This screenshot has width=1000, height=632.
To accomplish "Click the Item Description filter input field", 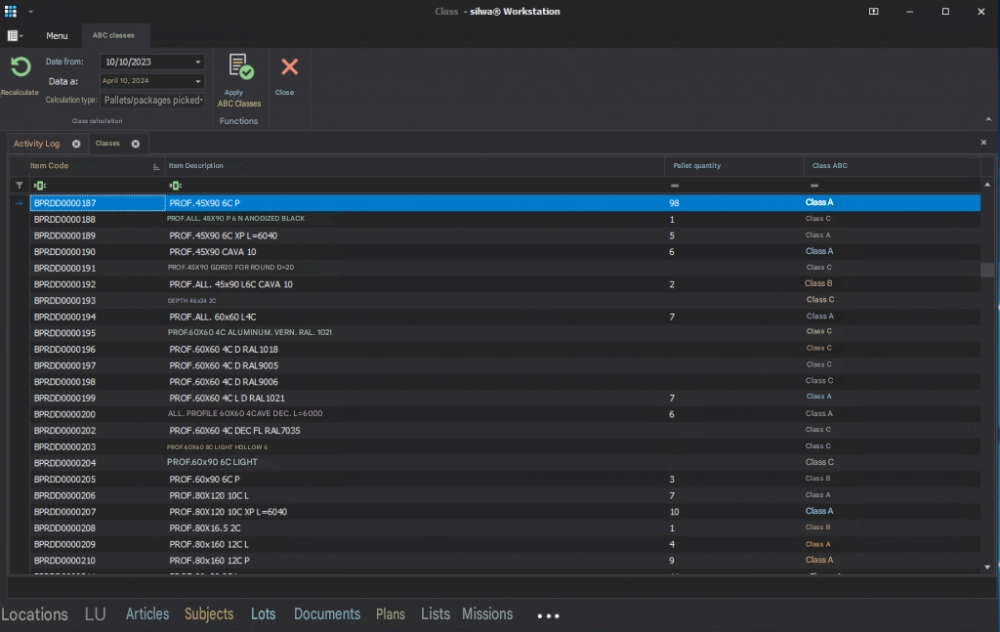I will [x=415, y=186].
